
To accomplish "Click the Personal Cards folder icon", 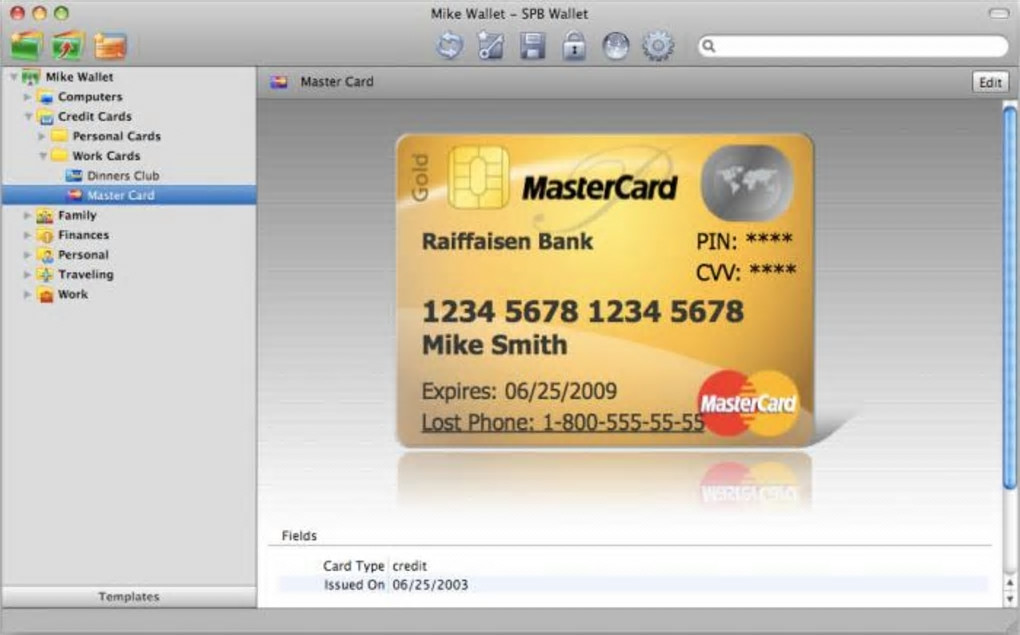I will coord(59,136).
